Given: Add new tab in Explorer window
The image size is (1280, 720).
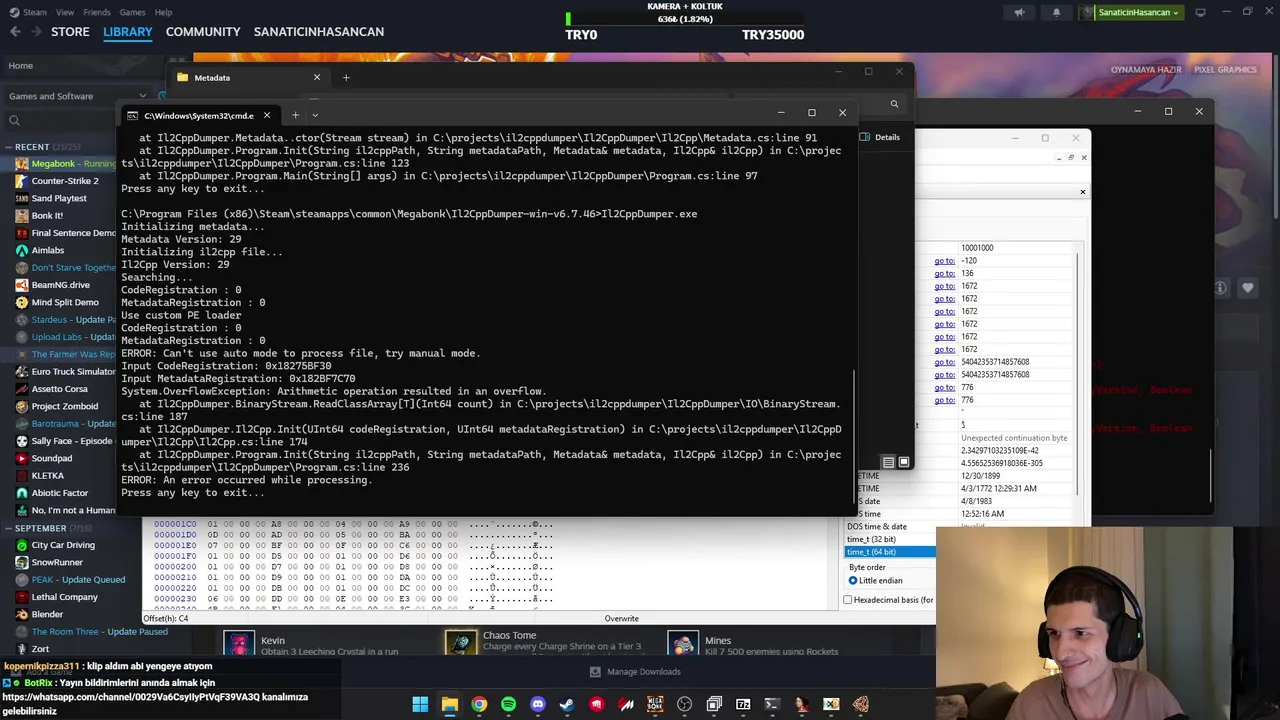Looking at the screenshot, I should 346,77.
